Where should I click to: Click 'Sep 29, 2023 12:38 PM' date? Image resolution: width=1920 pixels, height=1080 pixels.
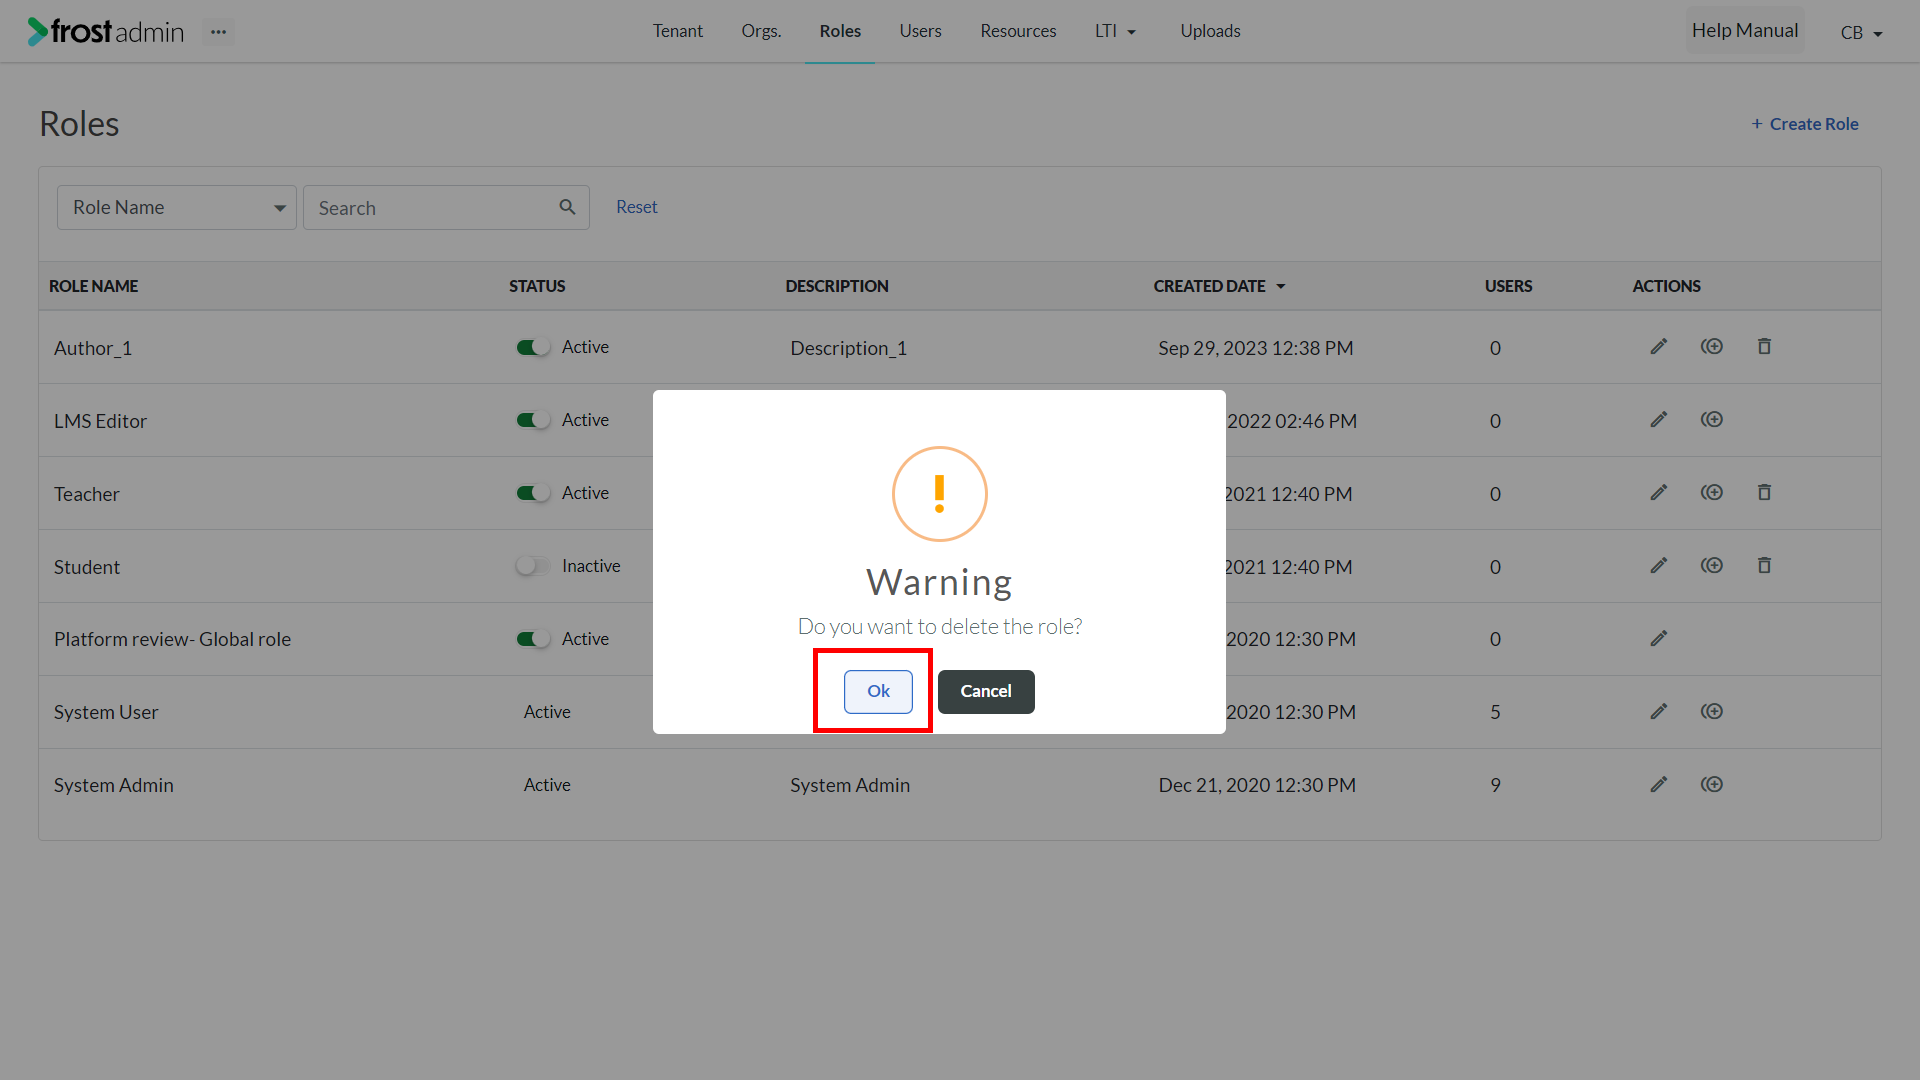(1256, 348)
